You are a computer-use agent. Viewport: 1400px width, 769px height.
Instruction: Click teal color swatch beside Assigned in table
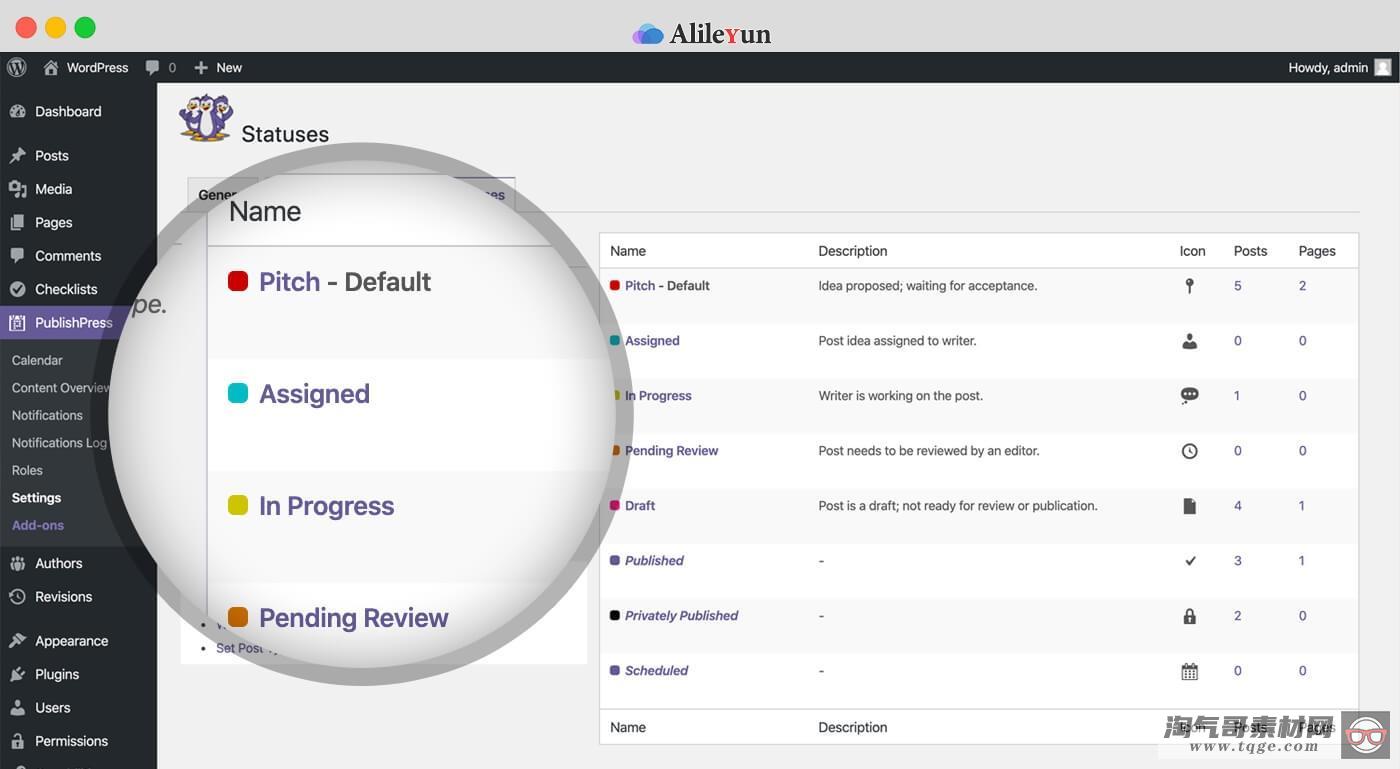coord(615,340)
